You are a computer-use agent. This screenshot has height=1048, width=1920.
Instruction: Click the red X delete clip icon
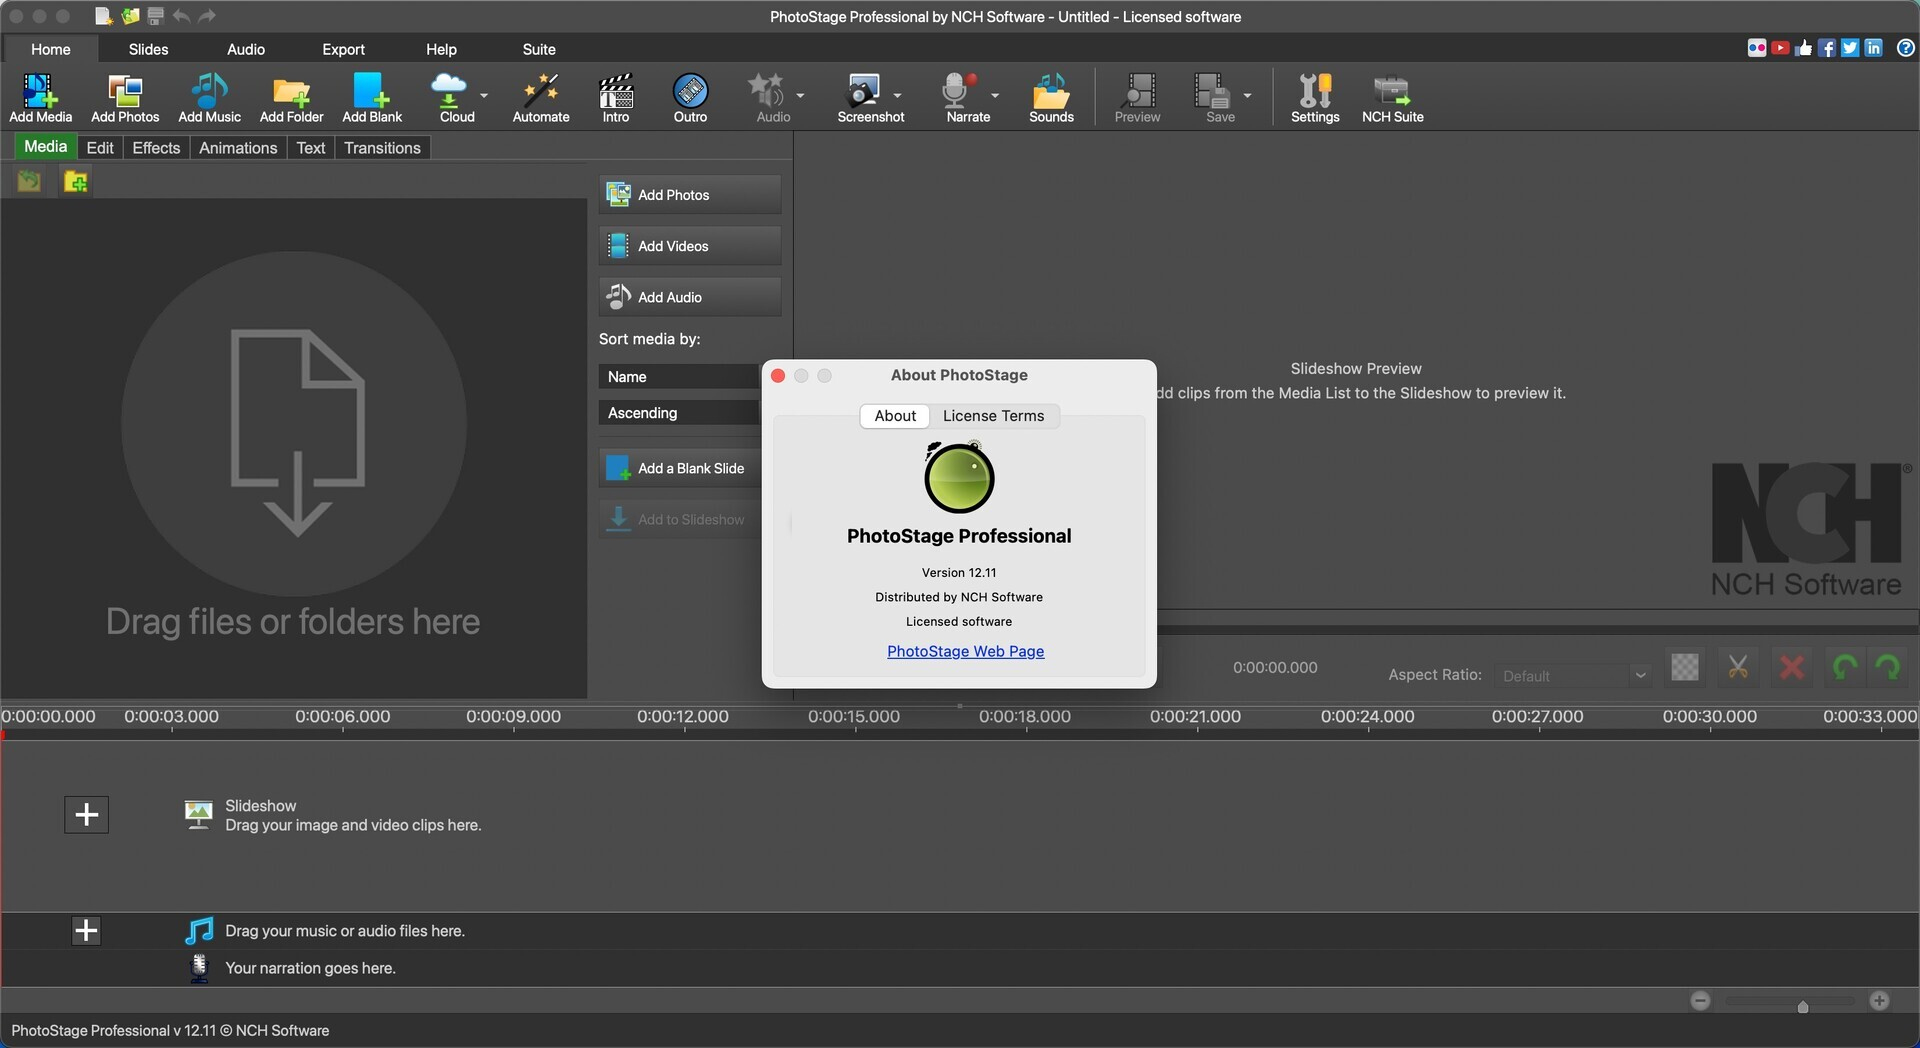1791,666
